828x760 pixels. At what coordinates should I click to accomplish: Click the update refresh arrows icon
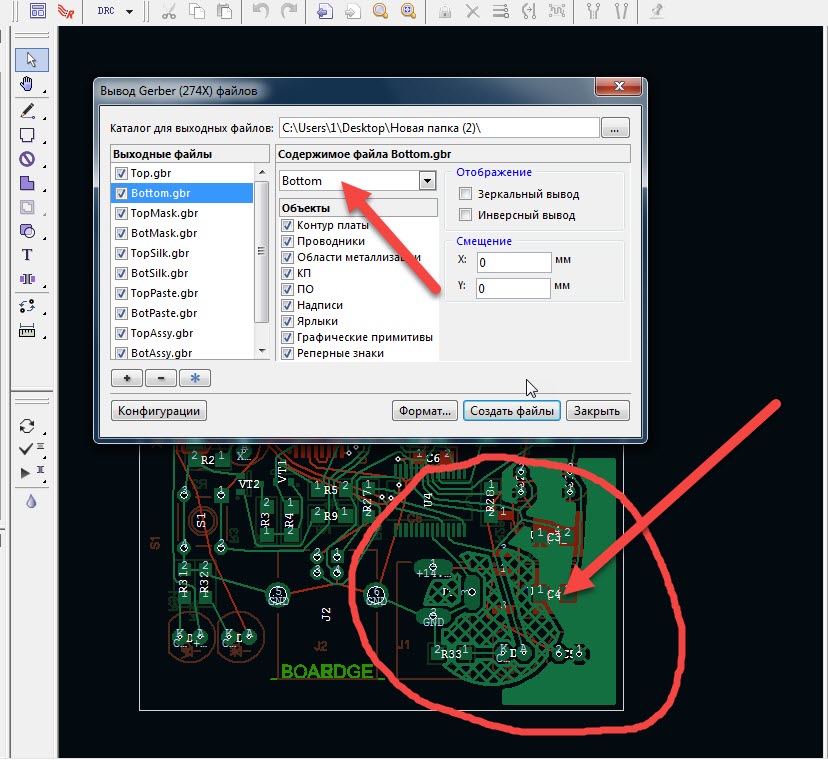[x=27, y=426]
